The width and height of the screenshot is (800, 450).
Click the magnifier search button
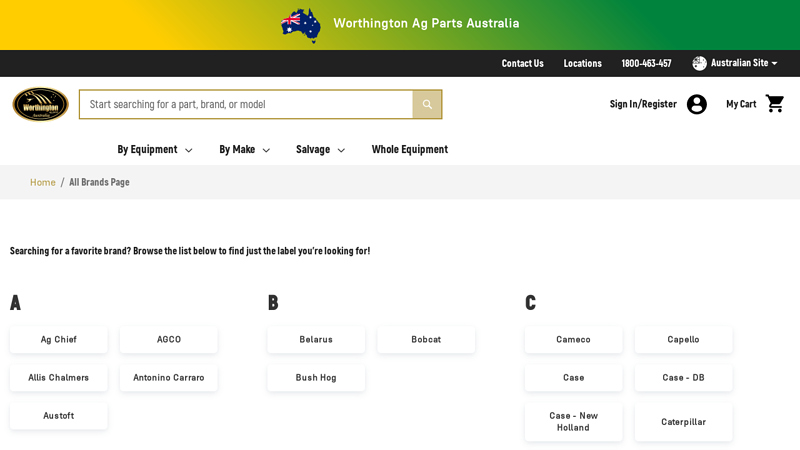[x=427, y=105]
